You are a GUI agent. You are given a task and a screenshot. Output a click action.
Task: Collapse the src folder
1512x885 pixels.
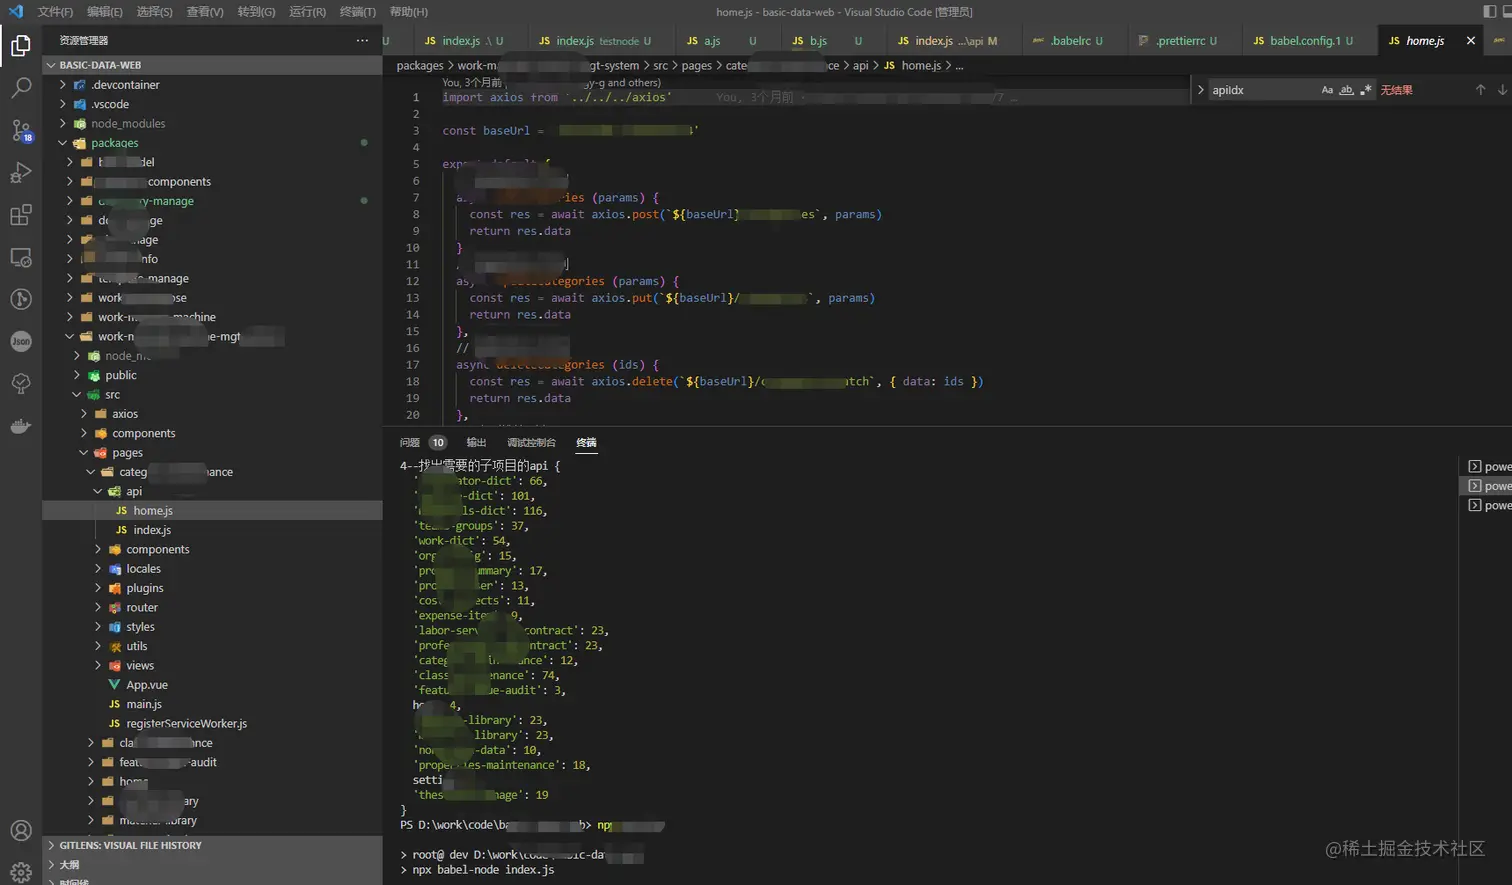click(x=77, y=395)
